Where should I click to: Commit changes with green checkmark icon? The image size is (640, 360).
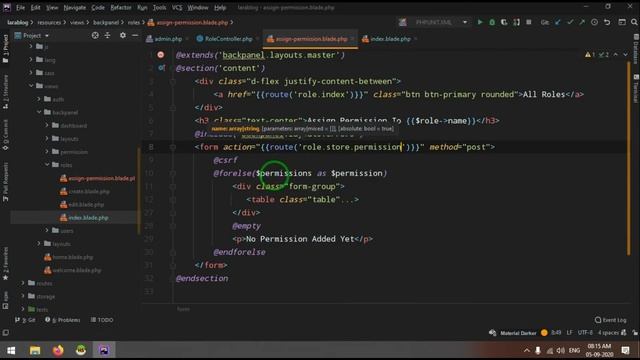tap(570, 22)
